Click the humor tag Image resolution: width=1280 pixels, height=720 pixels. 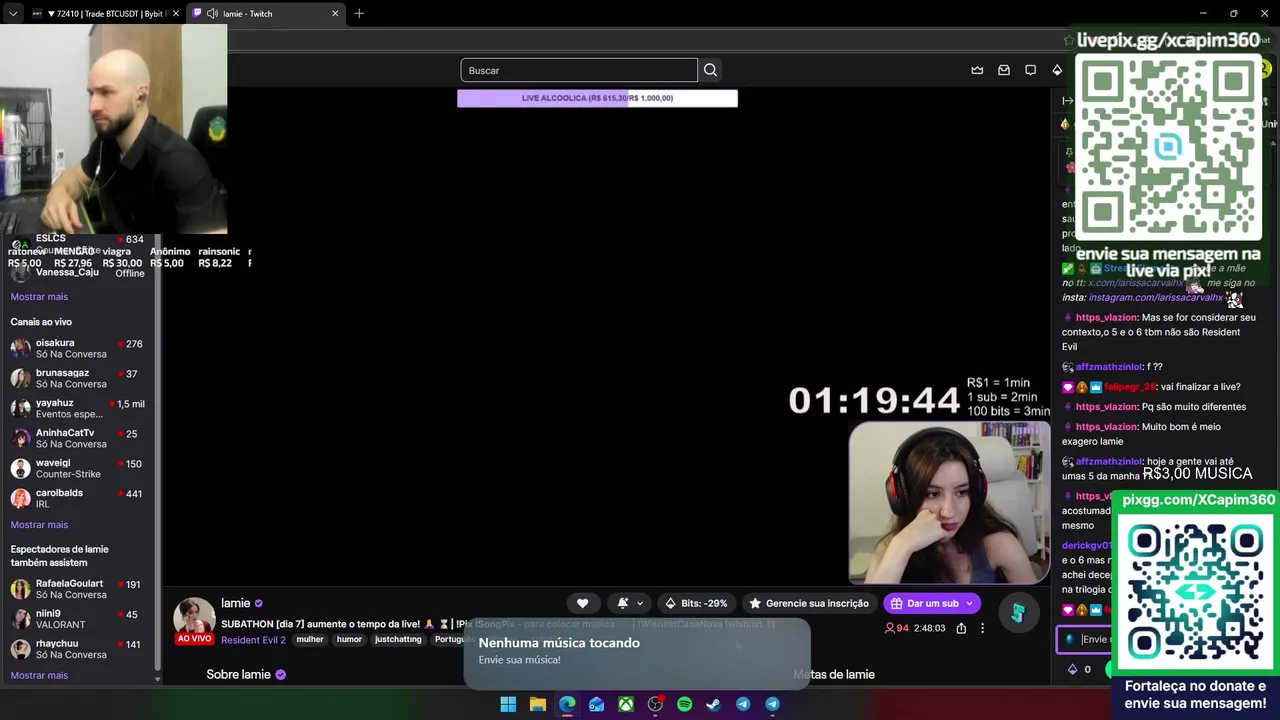pyautogui.click(x=349, y=639)
